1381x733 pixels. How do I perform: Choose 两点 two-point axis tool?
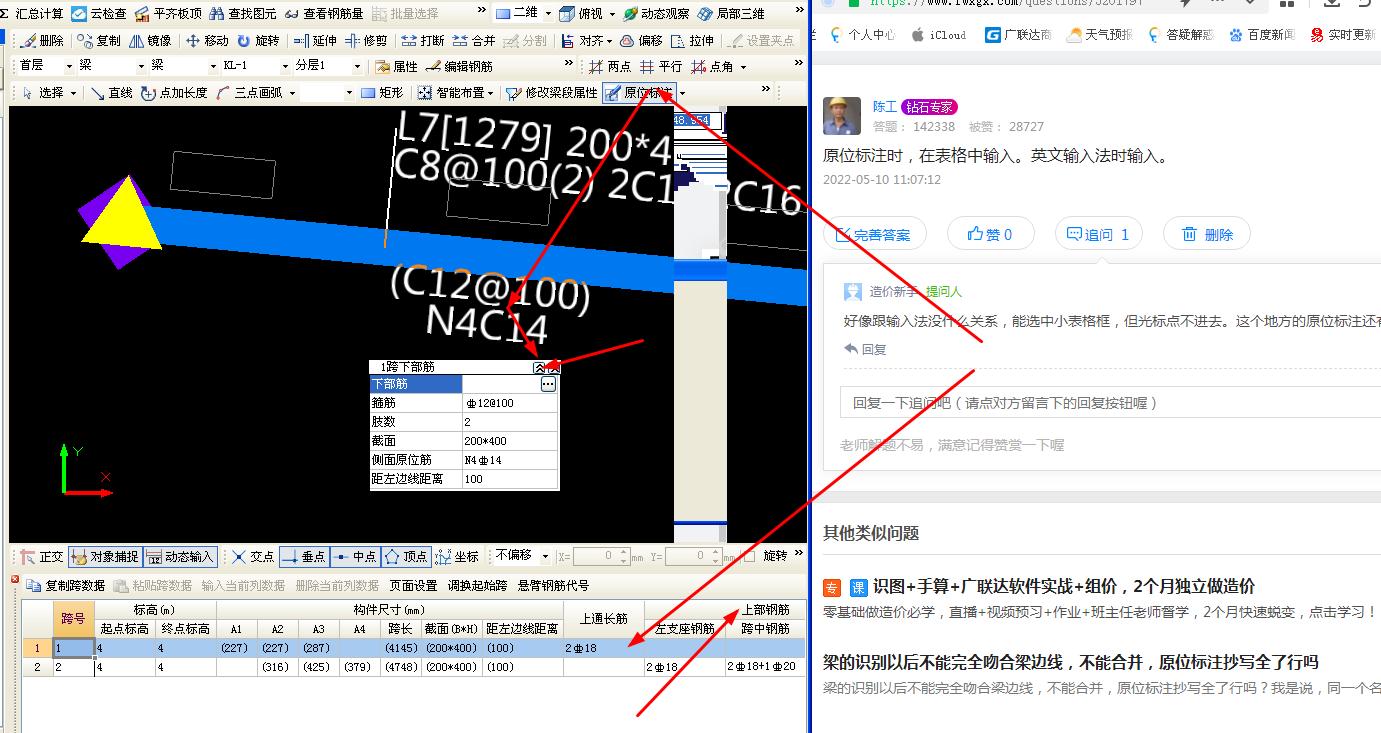[611, 67]
